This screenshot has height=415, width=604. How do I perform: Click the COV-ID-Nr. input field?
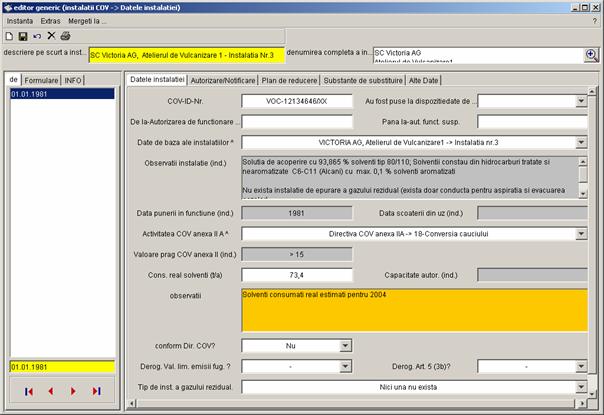296,101
